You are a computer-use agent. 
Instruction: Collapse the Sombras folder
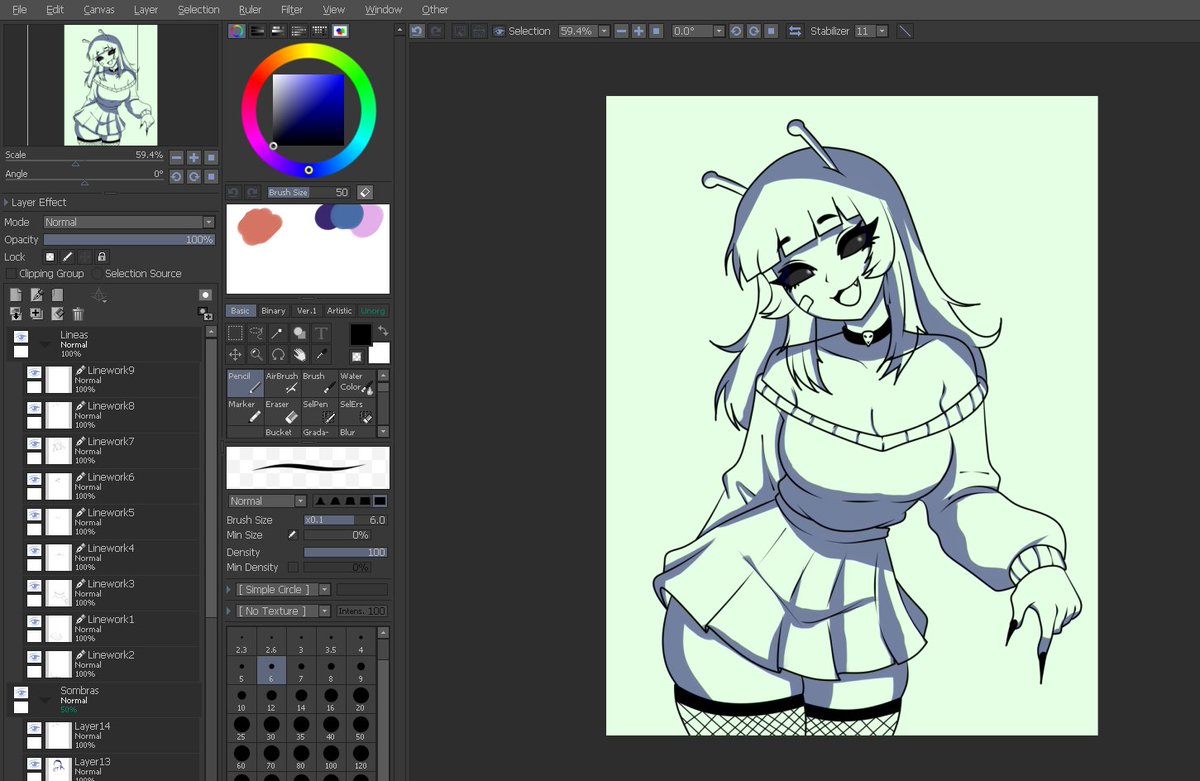coord(44,699)
